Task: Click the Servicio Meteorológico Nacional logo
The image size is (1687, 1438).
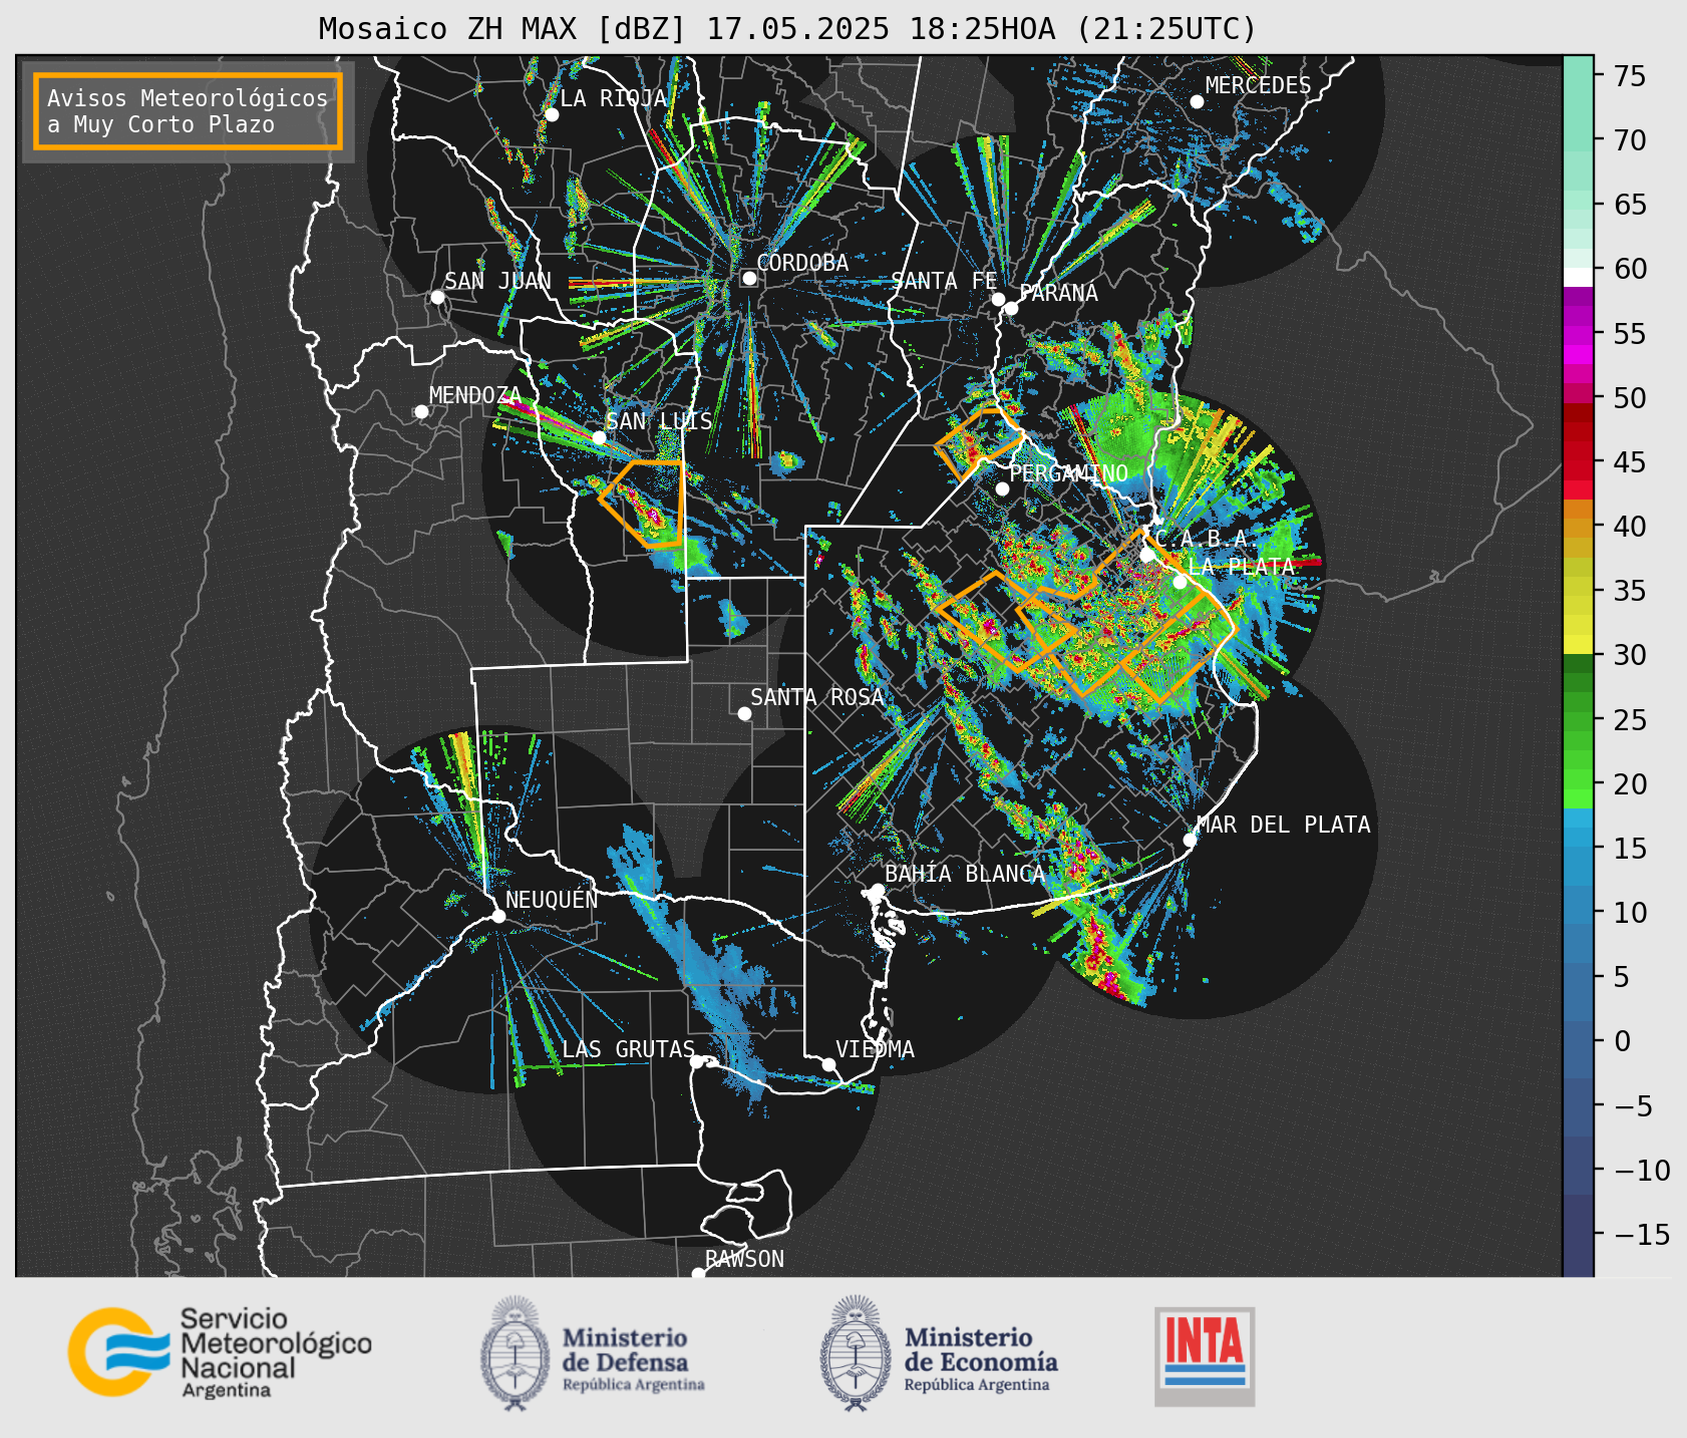Action: [x=219, y=1352]
